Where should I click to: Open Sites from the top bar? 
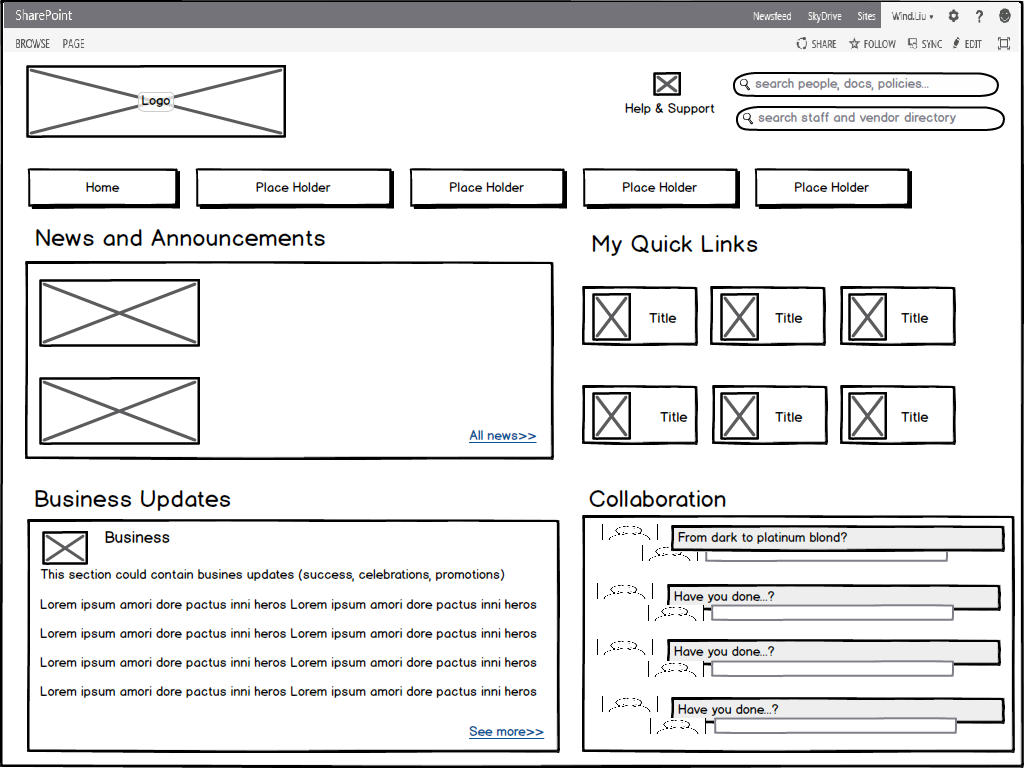(x=867, y=16)
